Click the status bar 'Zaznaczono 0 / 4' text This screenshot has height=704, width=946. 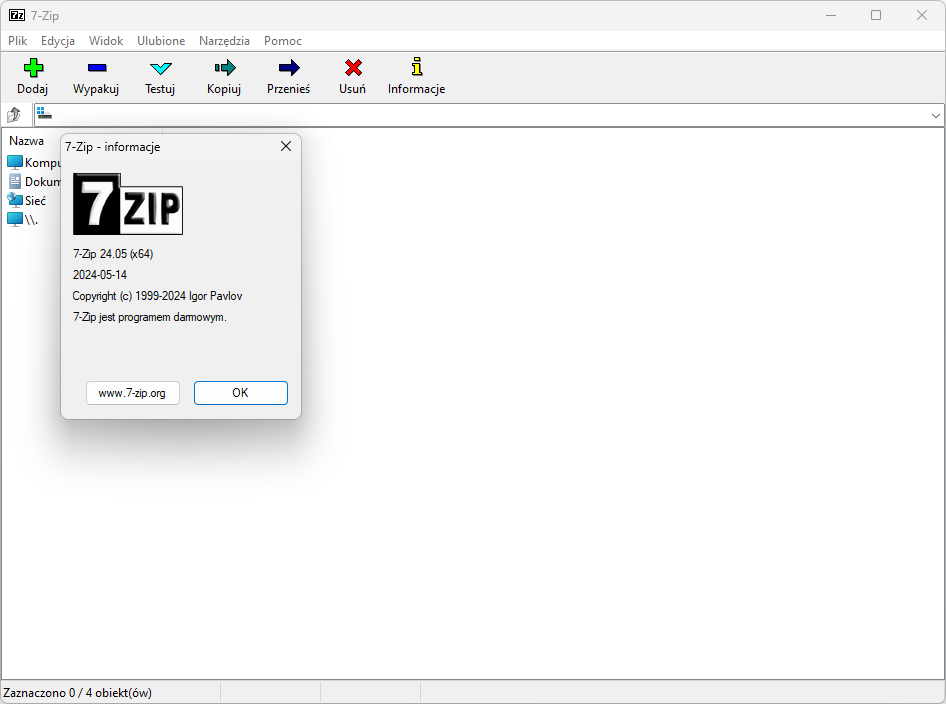pyautogui.click(x=77, y=693)
